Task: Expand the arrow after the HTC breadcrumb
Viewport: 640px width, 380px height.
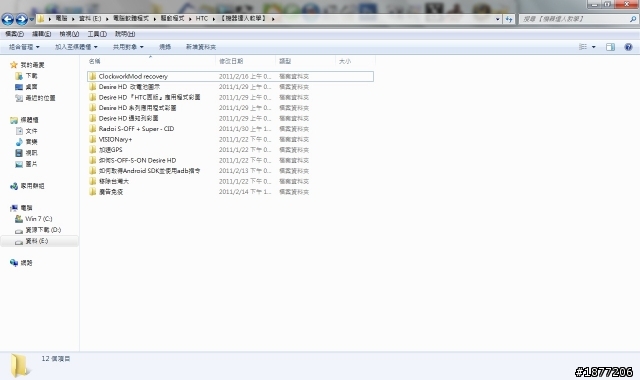Action: tap(213, 19)
